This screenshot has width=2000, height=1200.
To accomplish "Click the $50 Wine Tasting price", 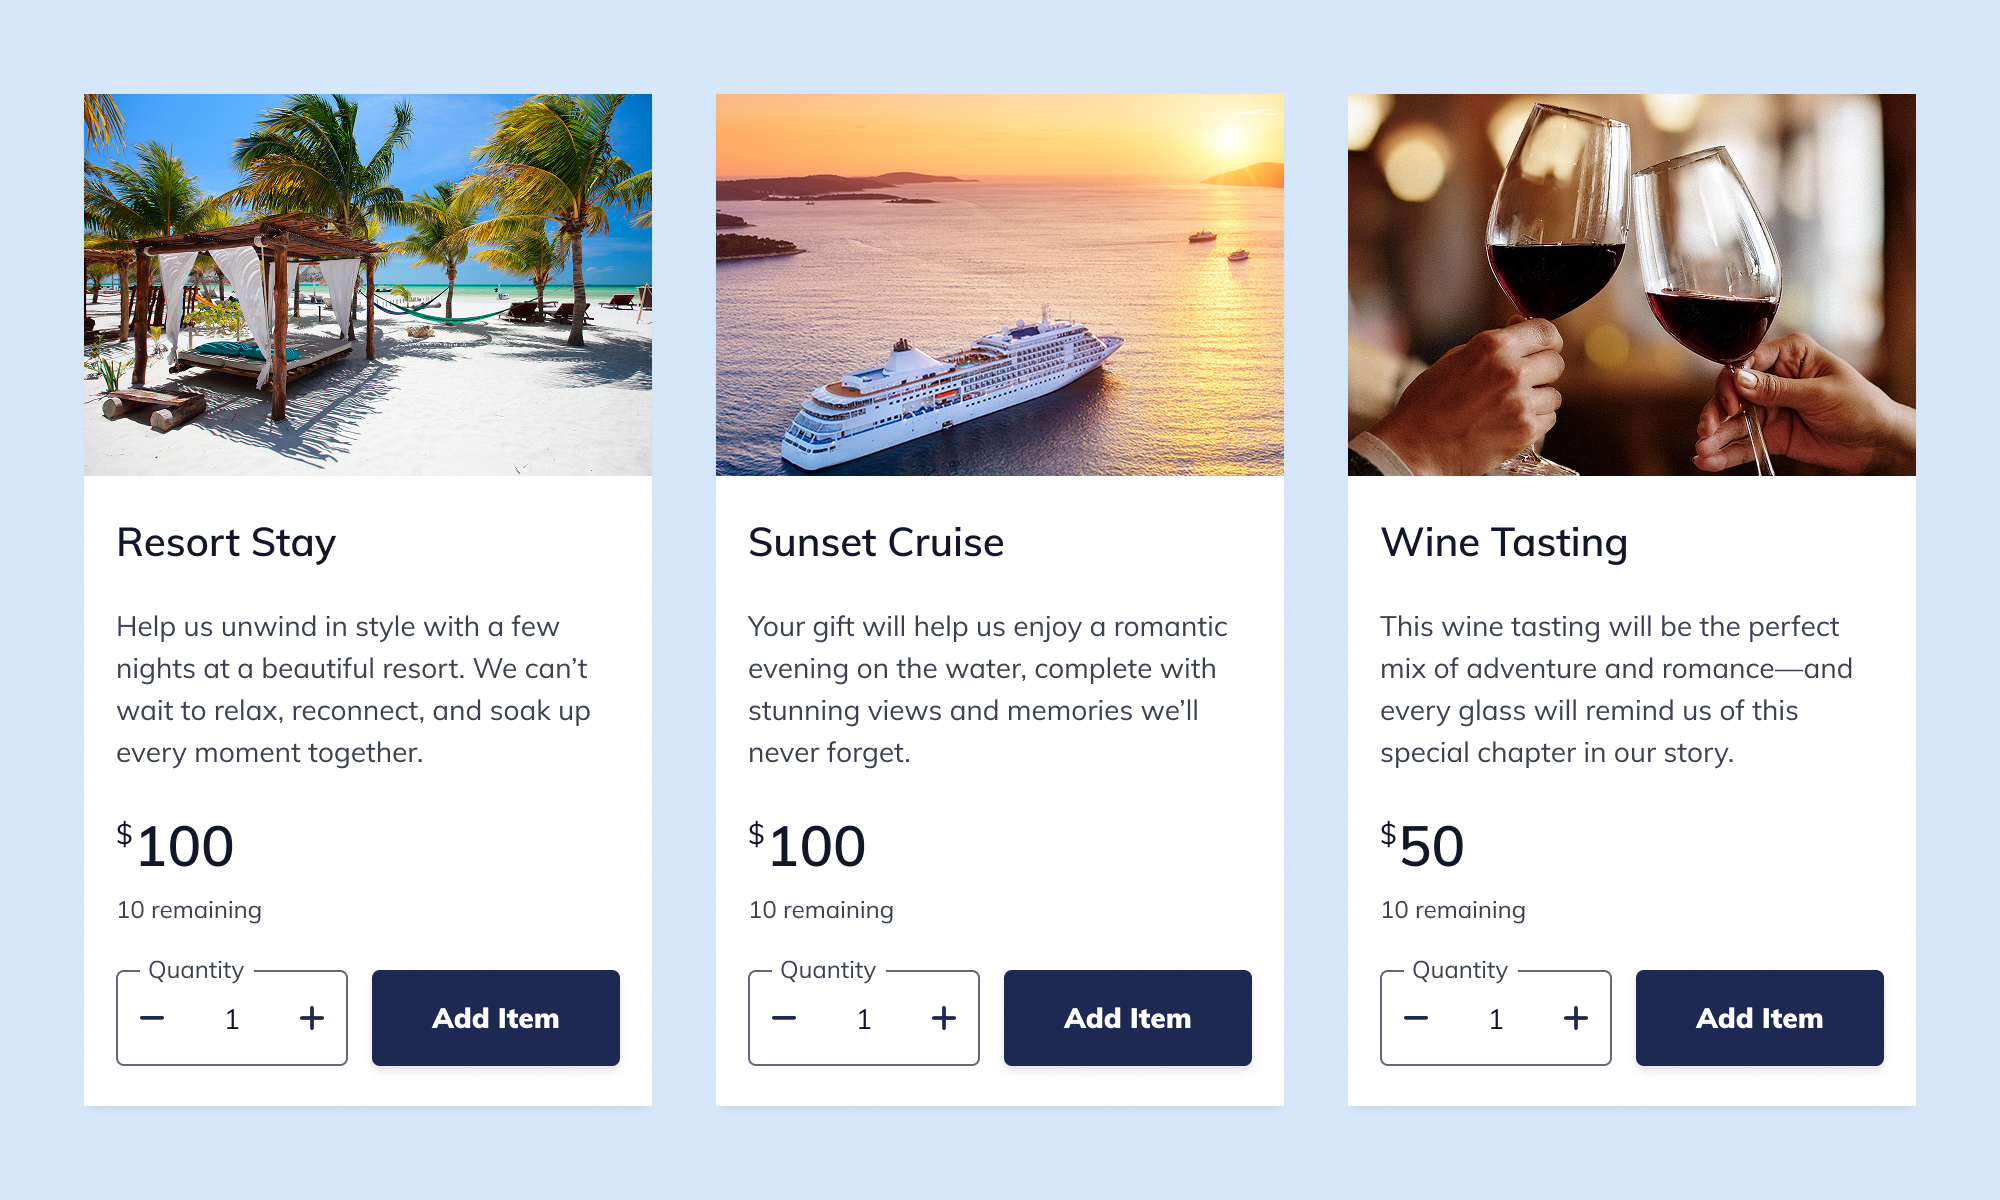I will coord(1422,845).
